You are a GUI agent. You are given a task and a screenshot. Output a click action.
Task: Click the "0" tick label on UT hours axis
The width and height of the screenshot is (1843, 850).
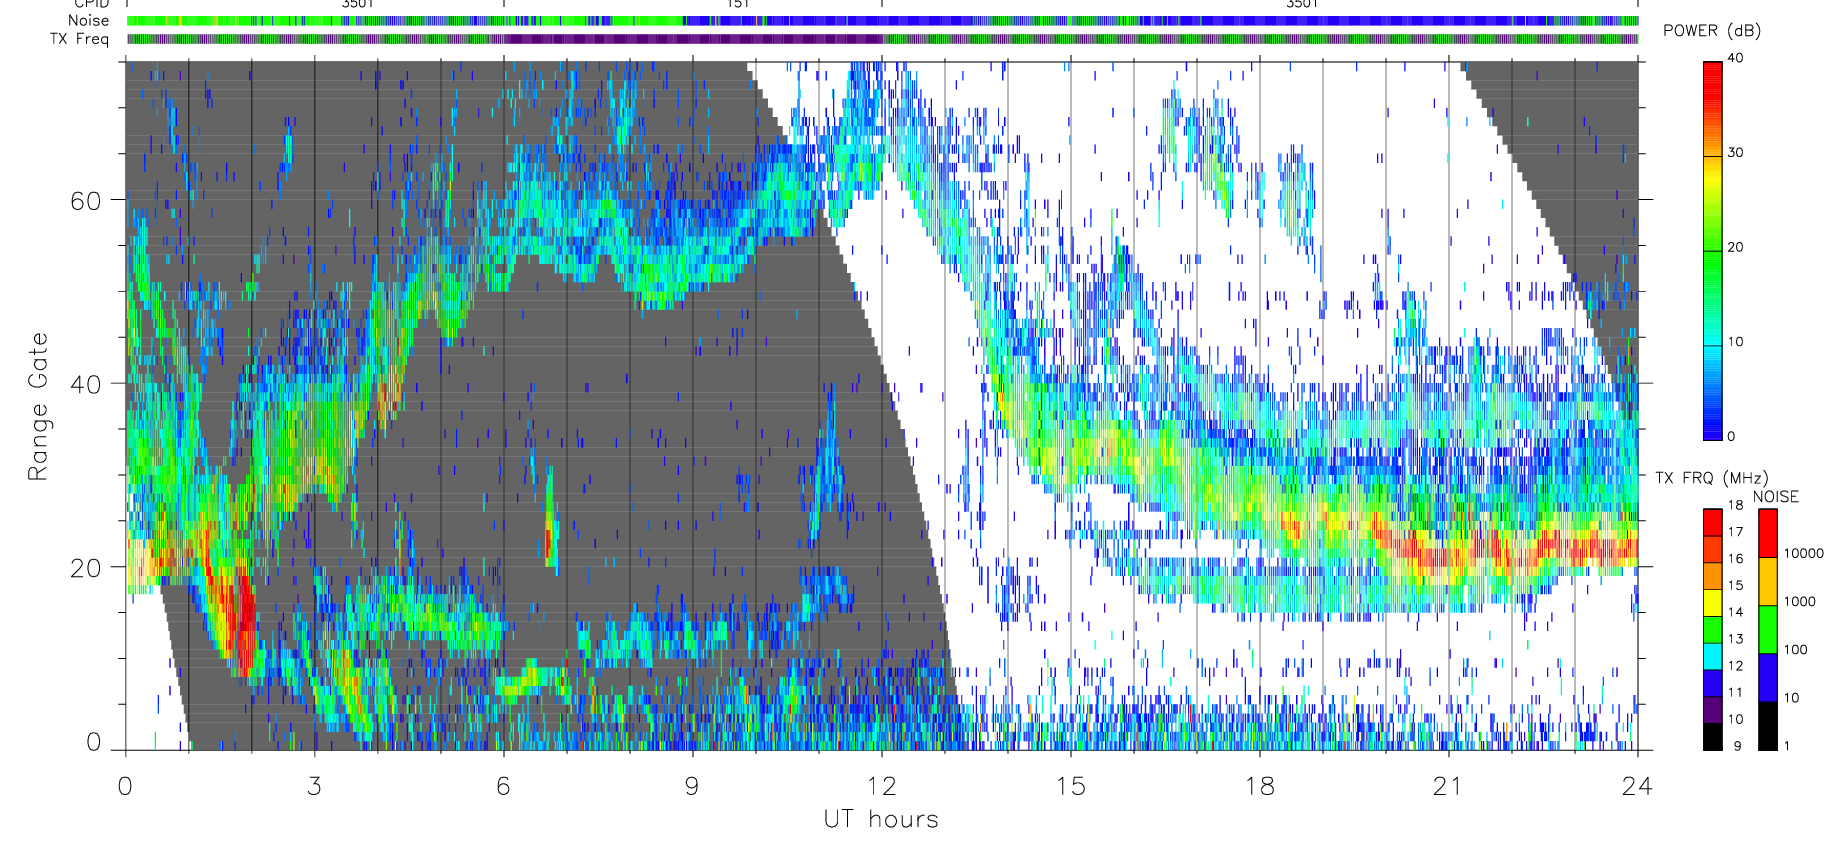(x=125, y=786)
